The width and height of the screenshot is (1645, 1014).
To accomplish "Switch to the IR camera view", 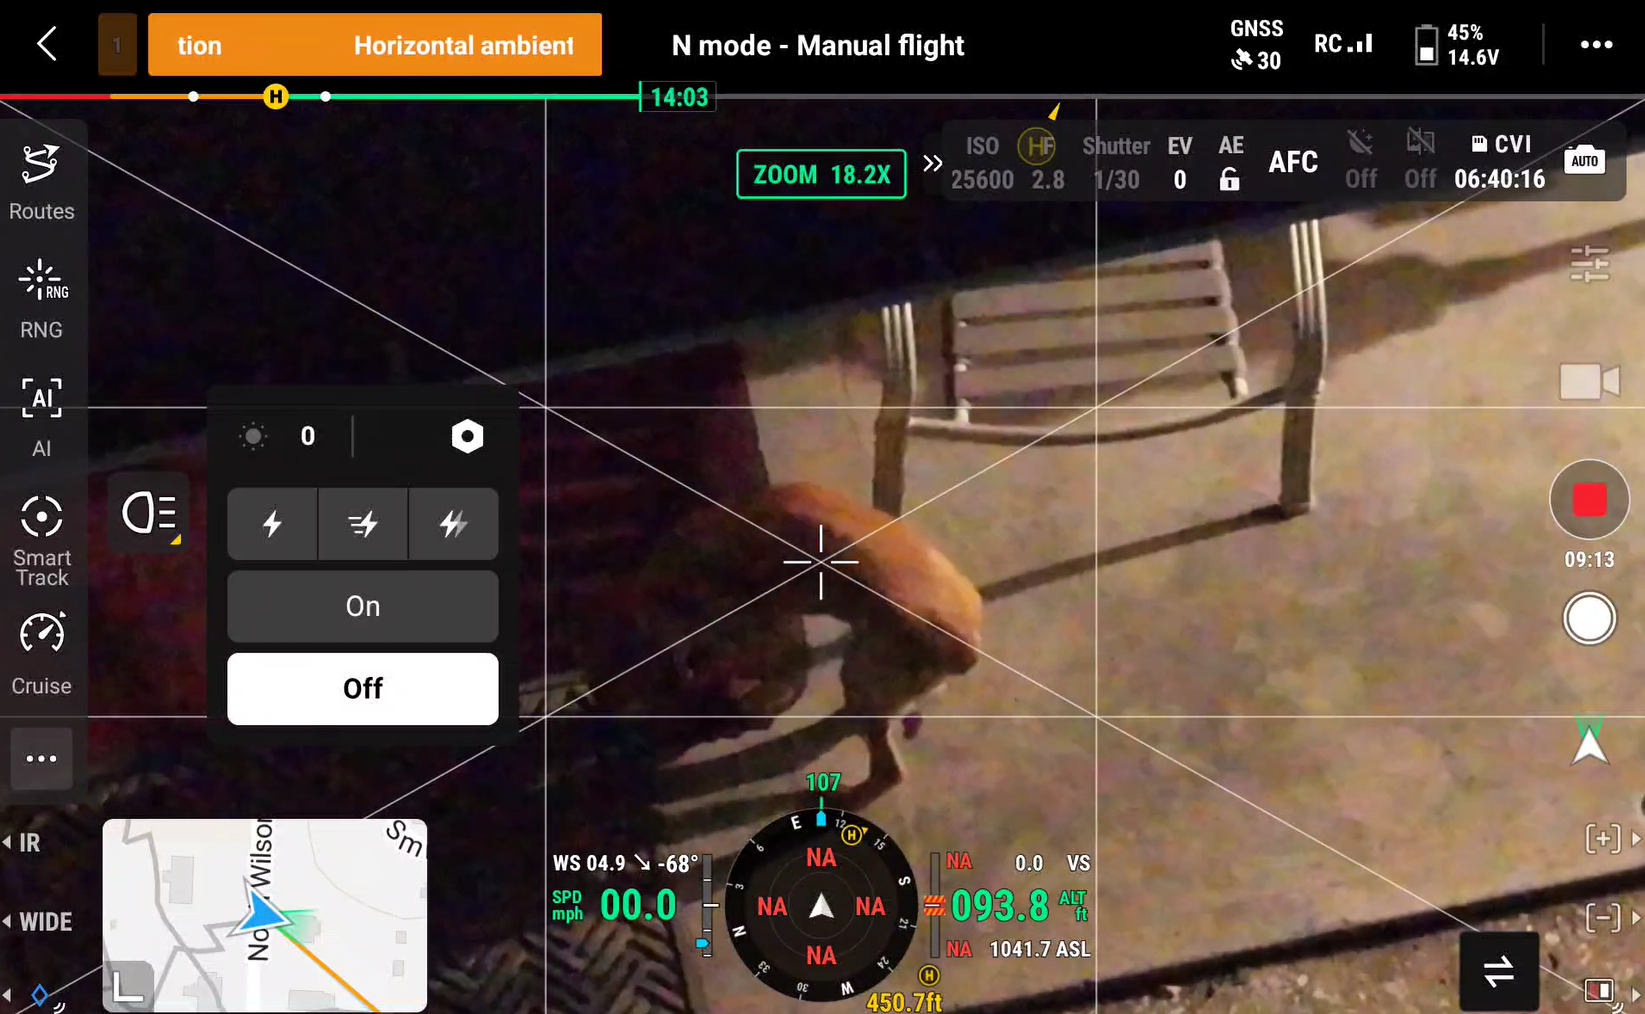I will (x=24, y=843).
